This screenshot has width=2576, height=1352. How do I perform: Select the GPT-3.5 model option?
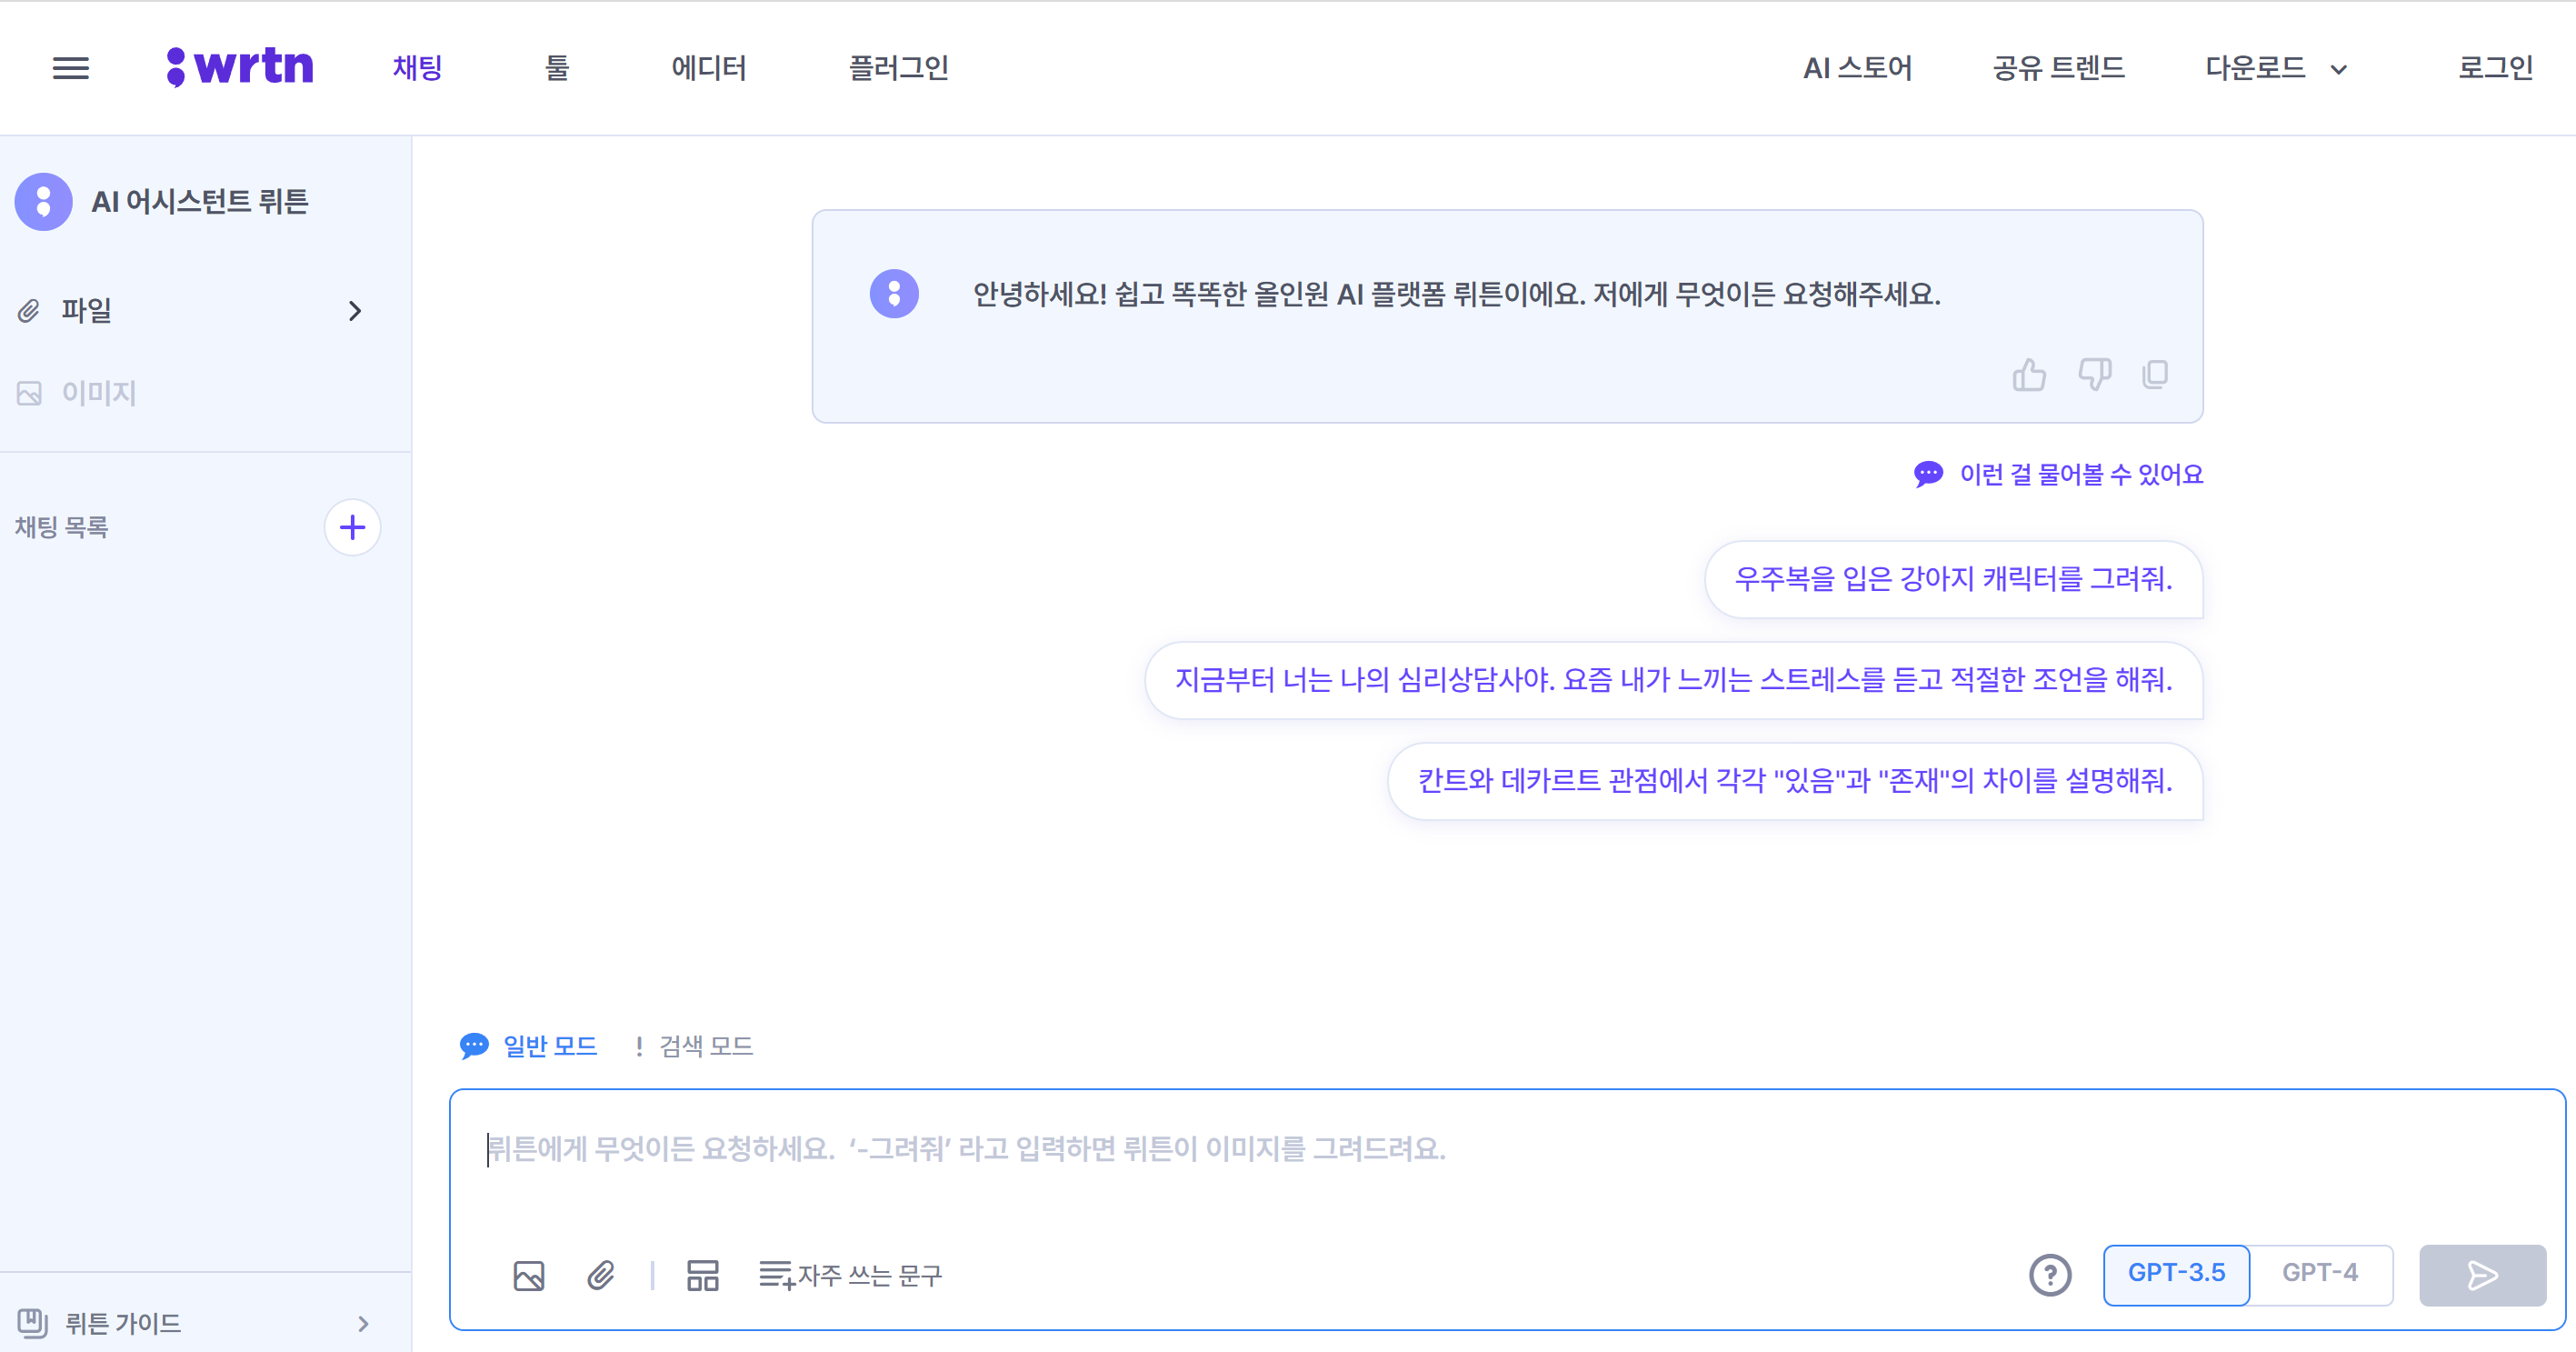[2176, 1273]
